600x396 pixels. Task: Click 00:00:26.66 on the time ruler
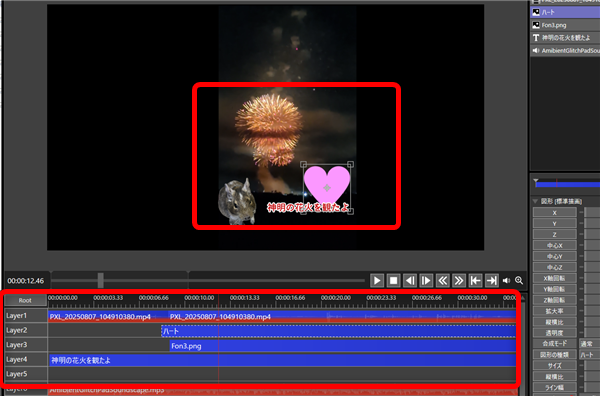427,298
